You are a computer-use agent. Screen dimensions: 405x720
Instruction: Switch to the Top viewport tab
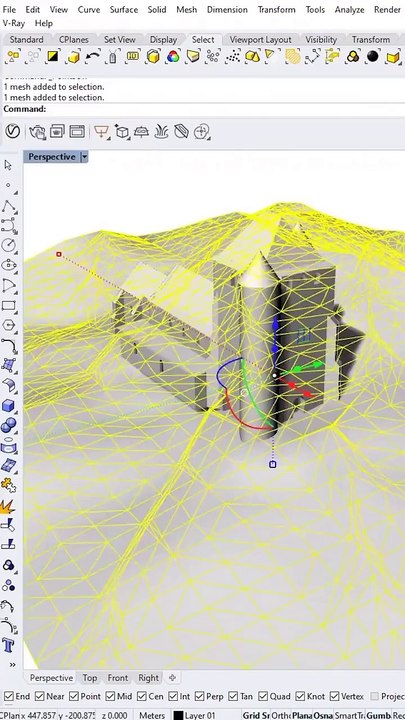click(90, 678)
